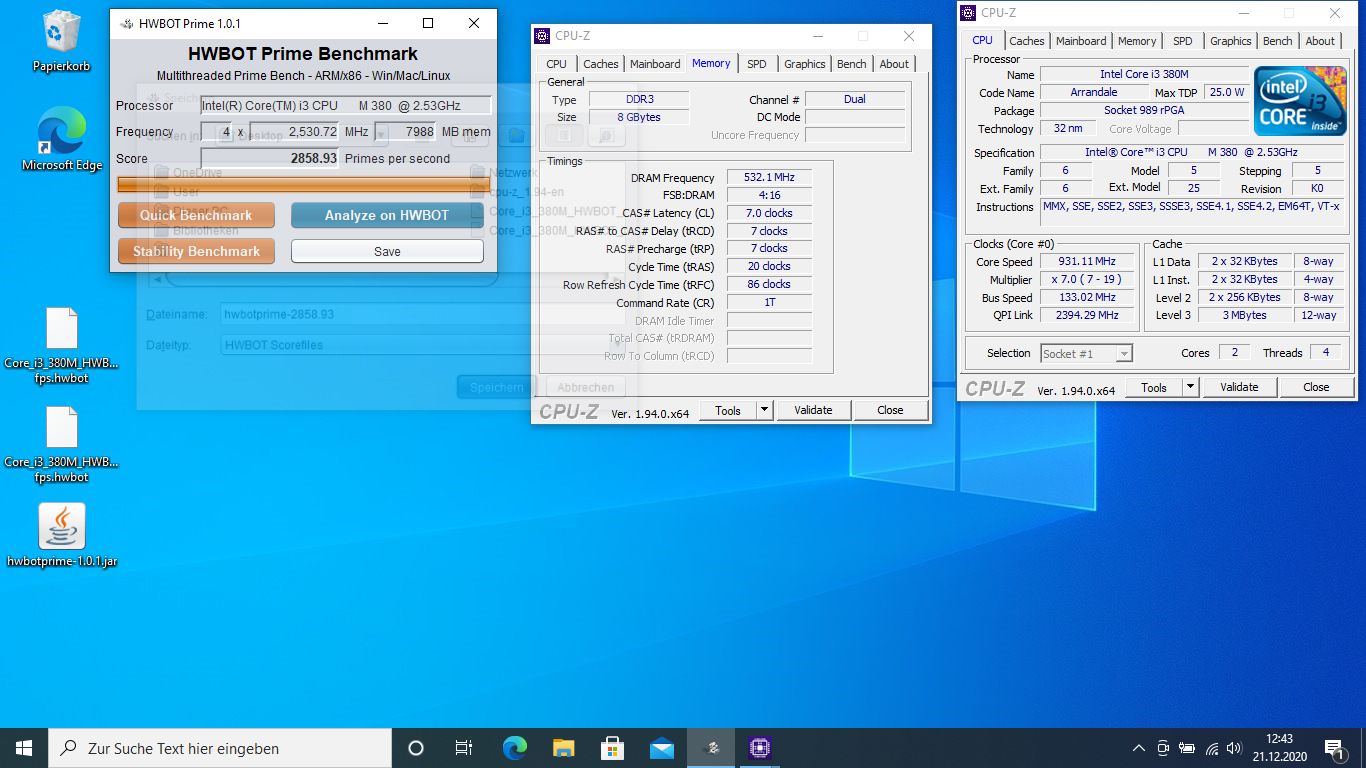Viewport: 1366px width, 768px height.
Task: Open the Papierkorb recycle bin desktop icon
Action: point(62,42)
